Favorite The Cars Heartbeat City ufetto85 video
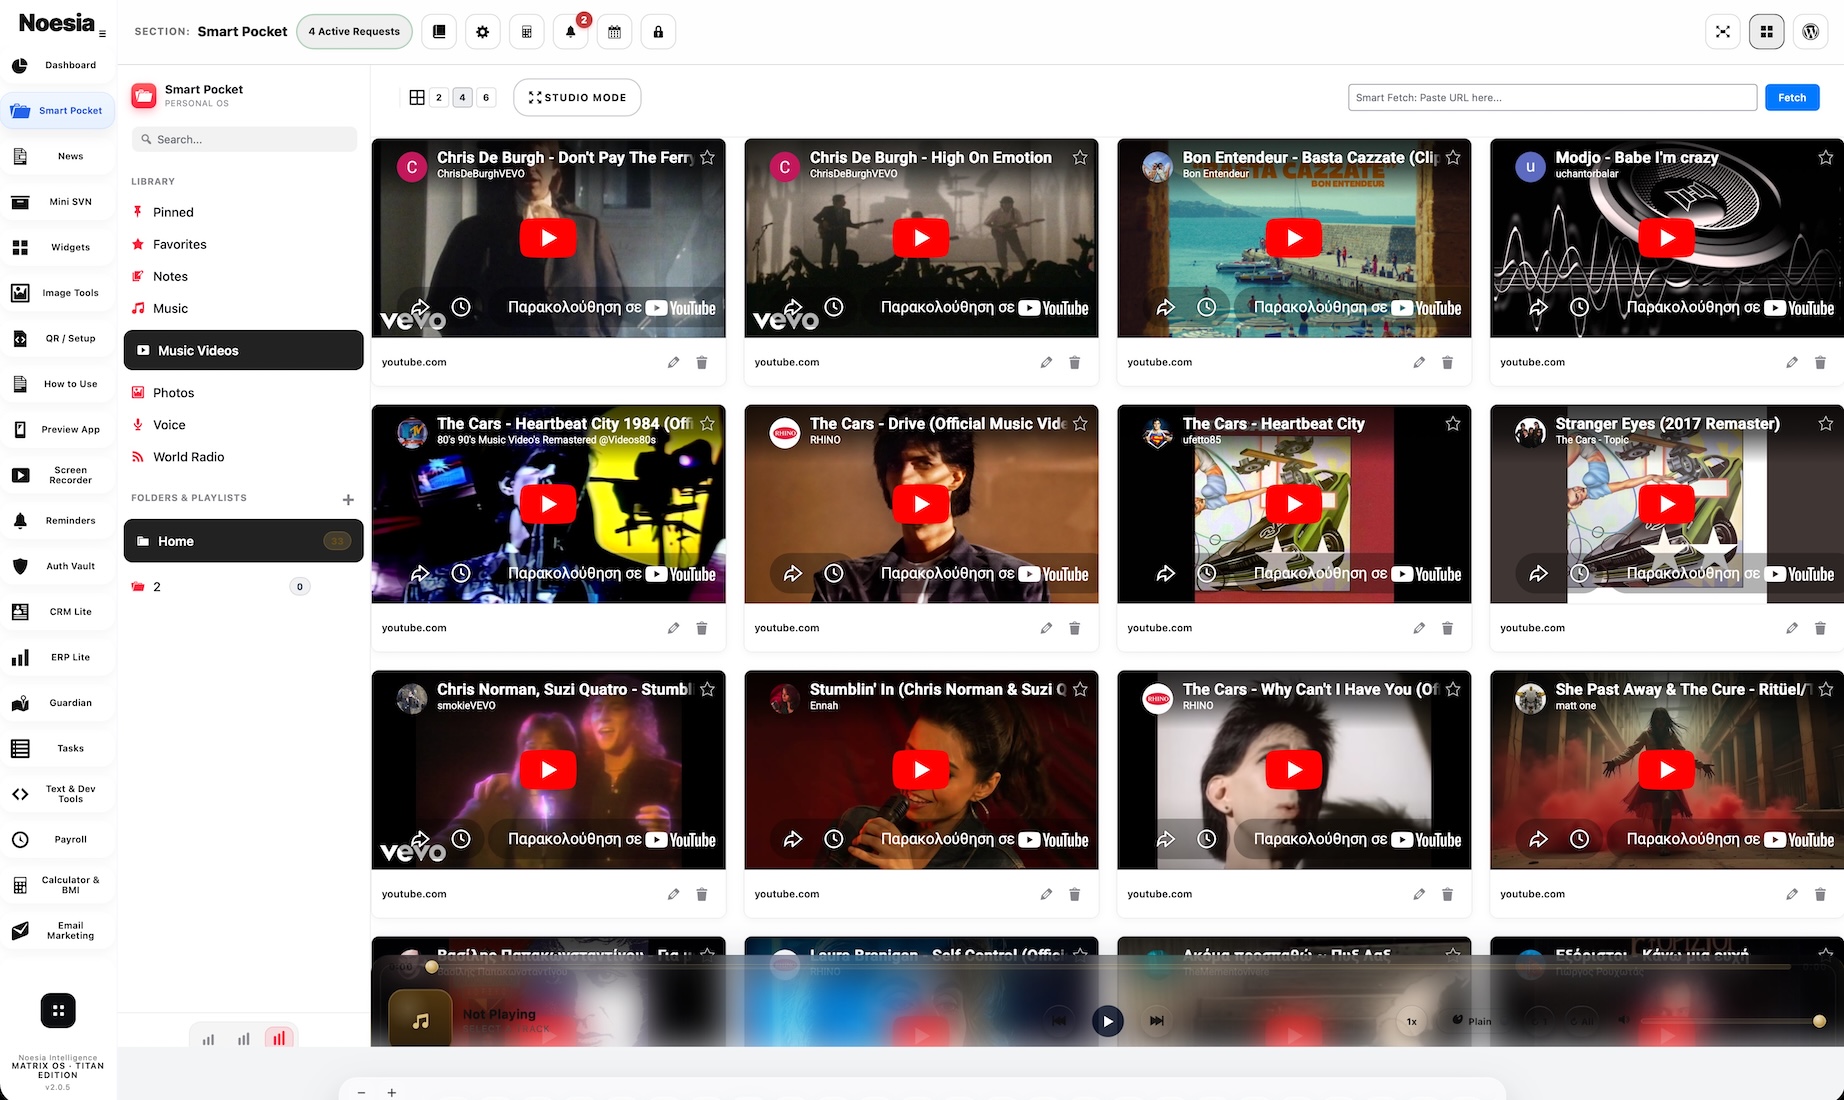1844x1100 pixels. tap(1453, 423)
